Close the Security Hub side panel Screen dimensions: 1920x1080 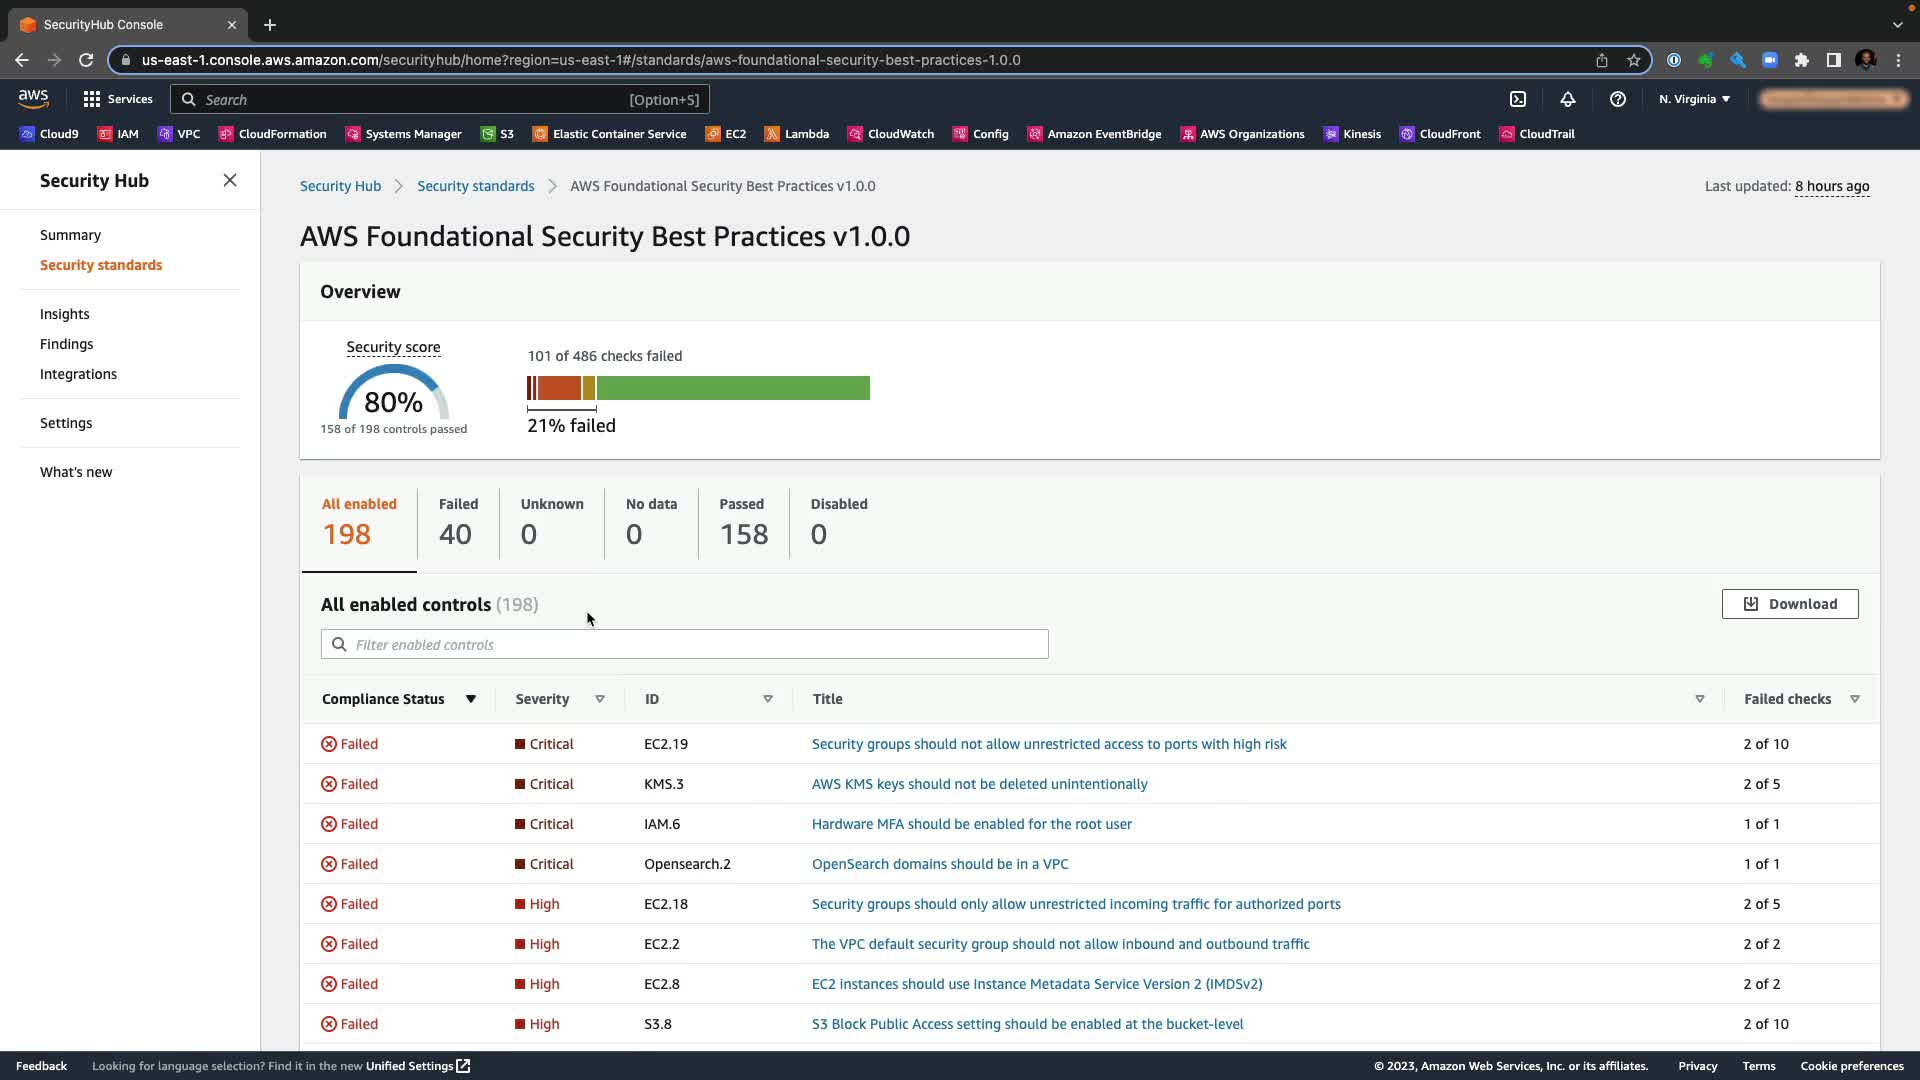230,180
